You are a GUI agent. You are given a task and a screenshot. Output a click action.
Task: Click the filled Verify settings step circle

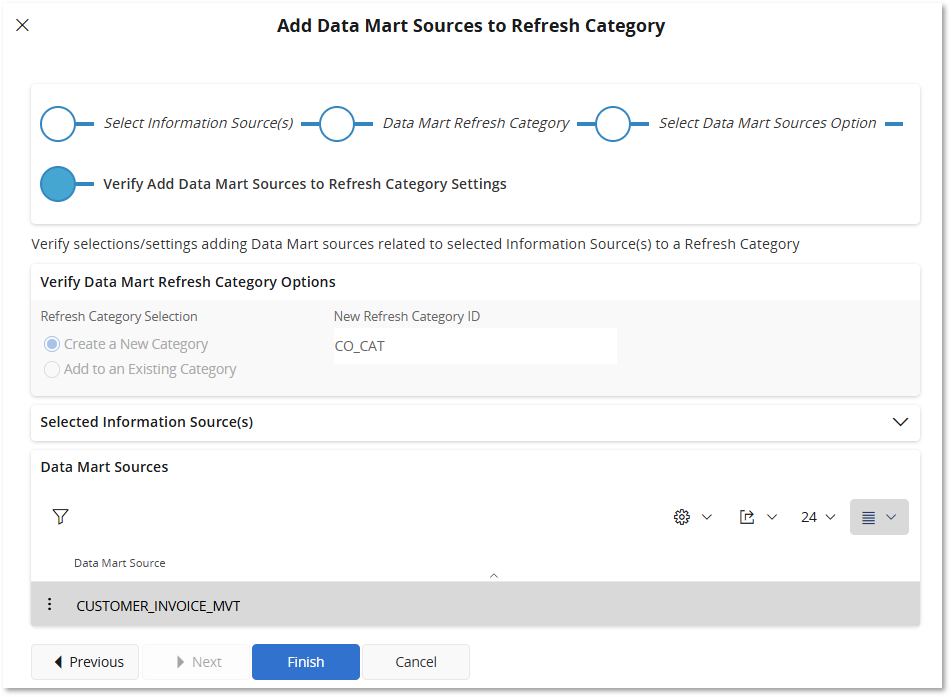58,184
